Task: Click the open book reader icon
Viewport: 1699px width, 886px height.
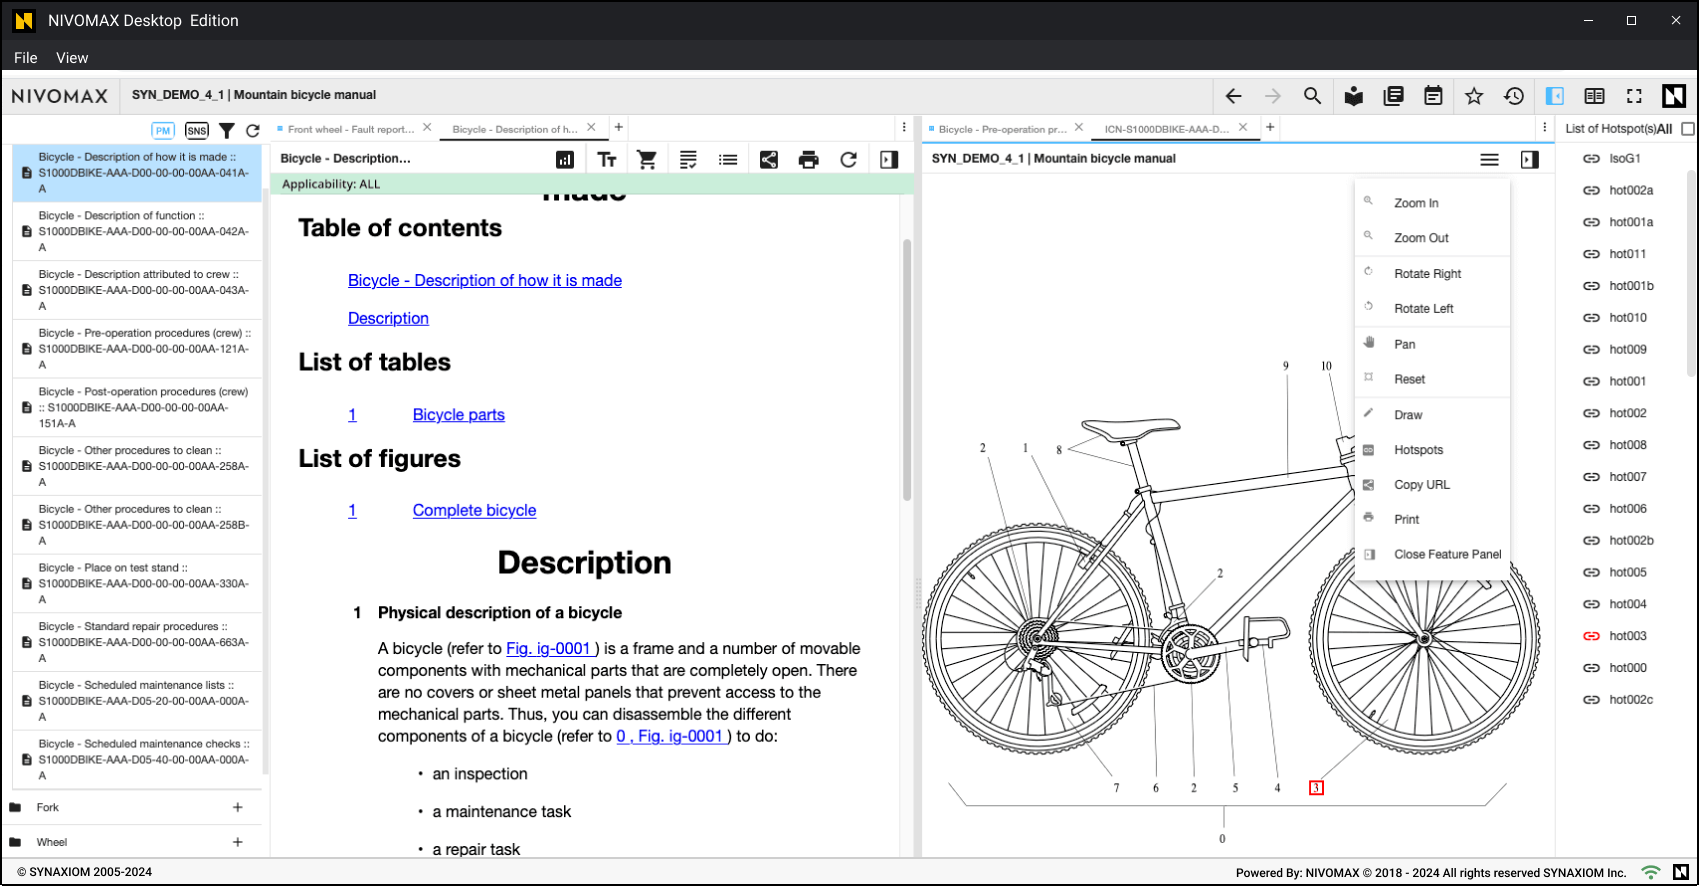Action: coord(1354,96)
